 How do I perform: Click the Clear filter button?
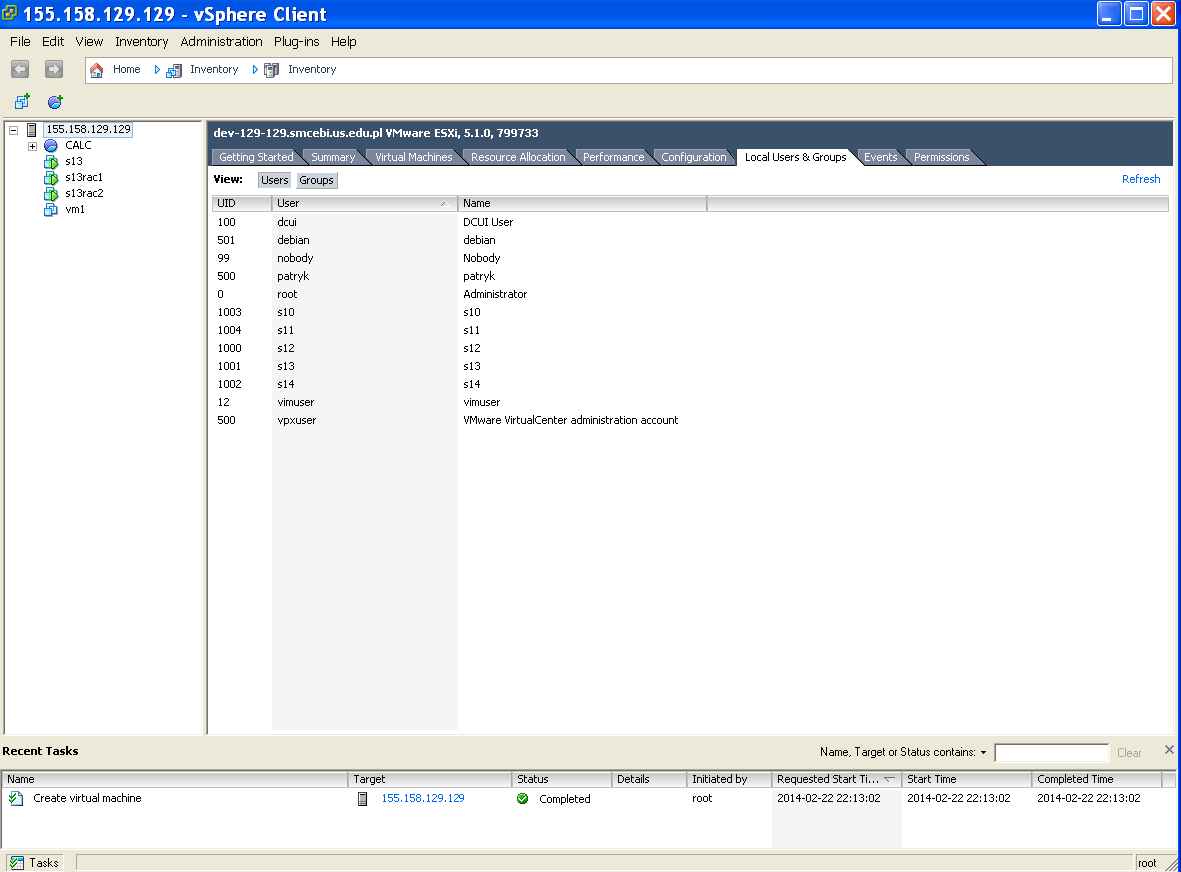[x=1129, y=753]
